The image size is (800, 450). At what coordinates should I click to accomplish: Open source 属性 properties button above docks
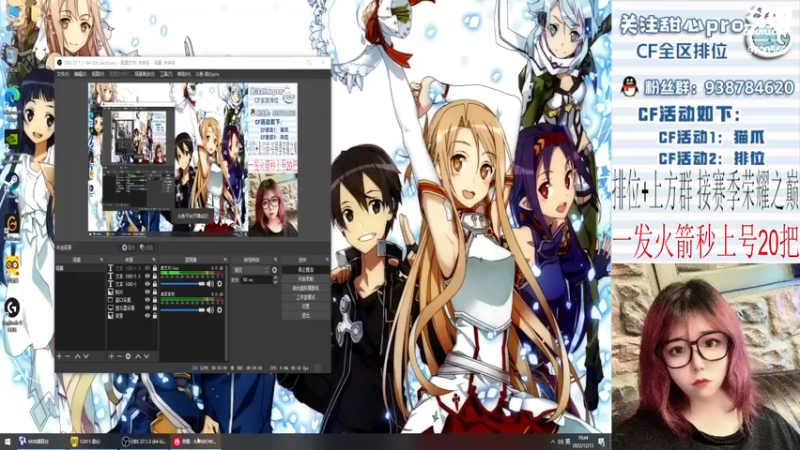pos(128,247)
